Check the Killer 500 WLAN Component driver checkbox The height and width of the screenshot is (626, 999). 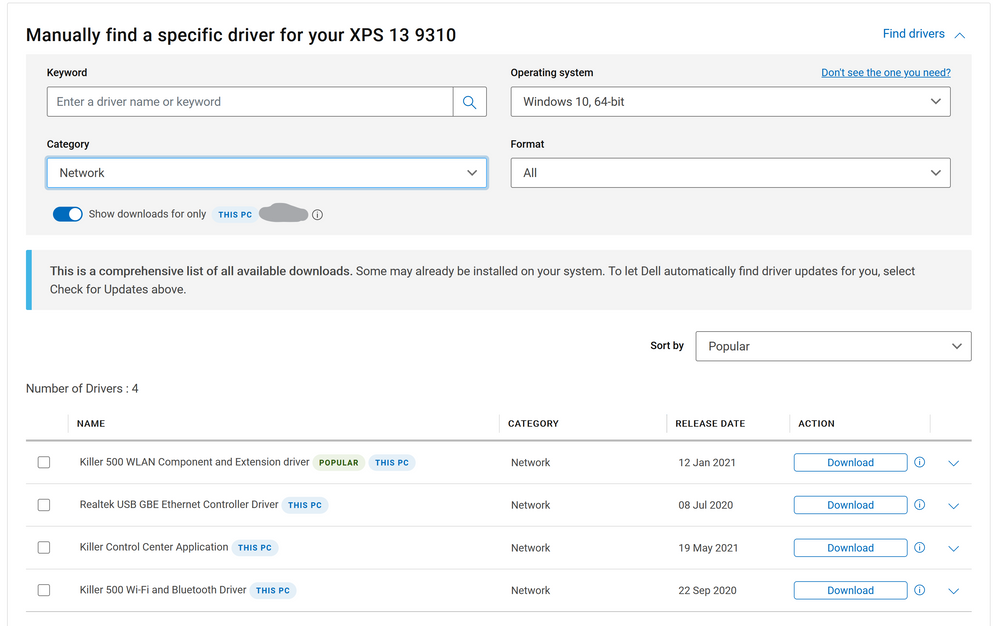tap(44, 463)
